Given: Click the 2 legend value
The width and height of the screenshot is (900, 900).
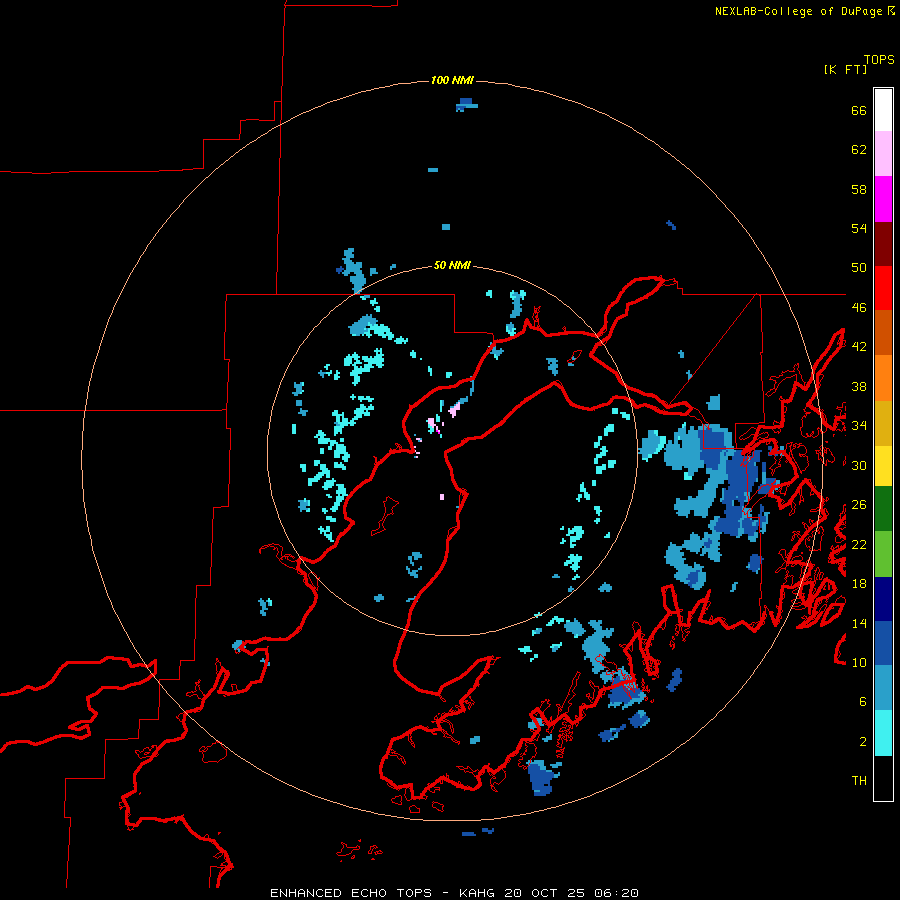Looking at the screenshot, I should (x=863, y=742).
